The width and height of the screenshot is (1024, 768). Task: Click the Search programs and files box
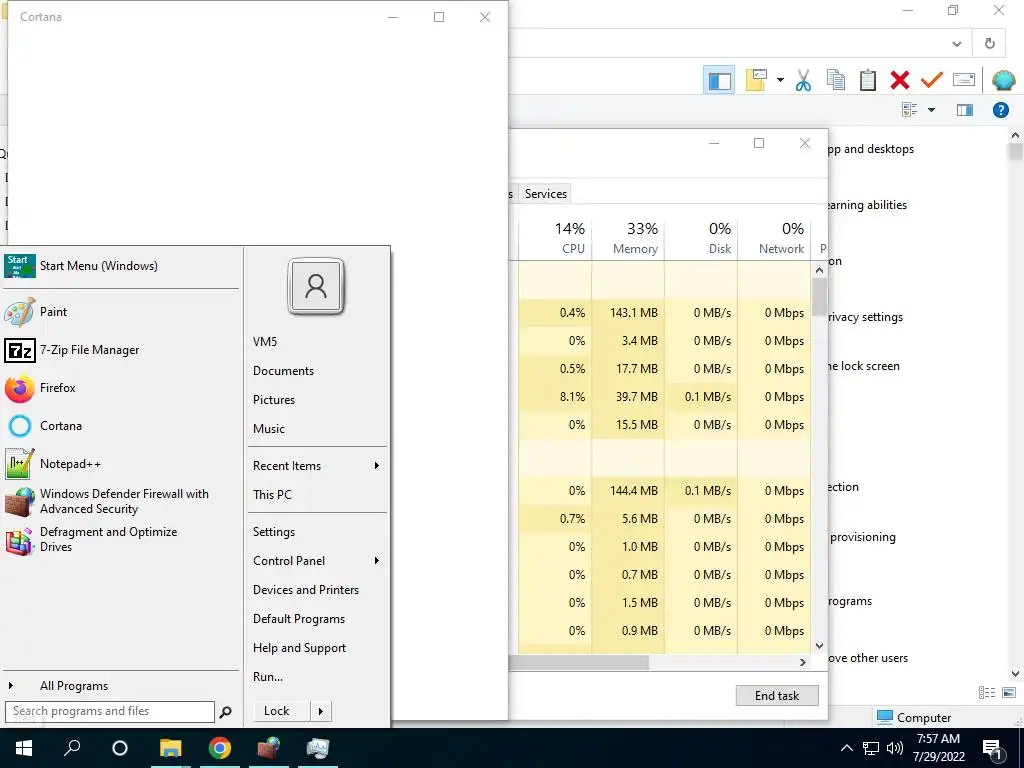[110, 712]
